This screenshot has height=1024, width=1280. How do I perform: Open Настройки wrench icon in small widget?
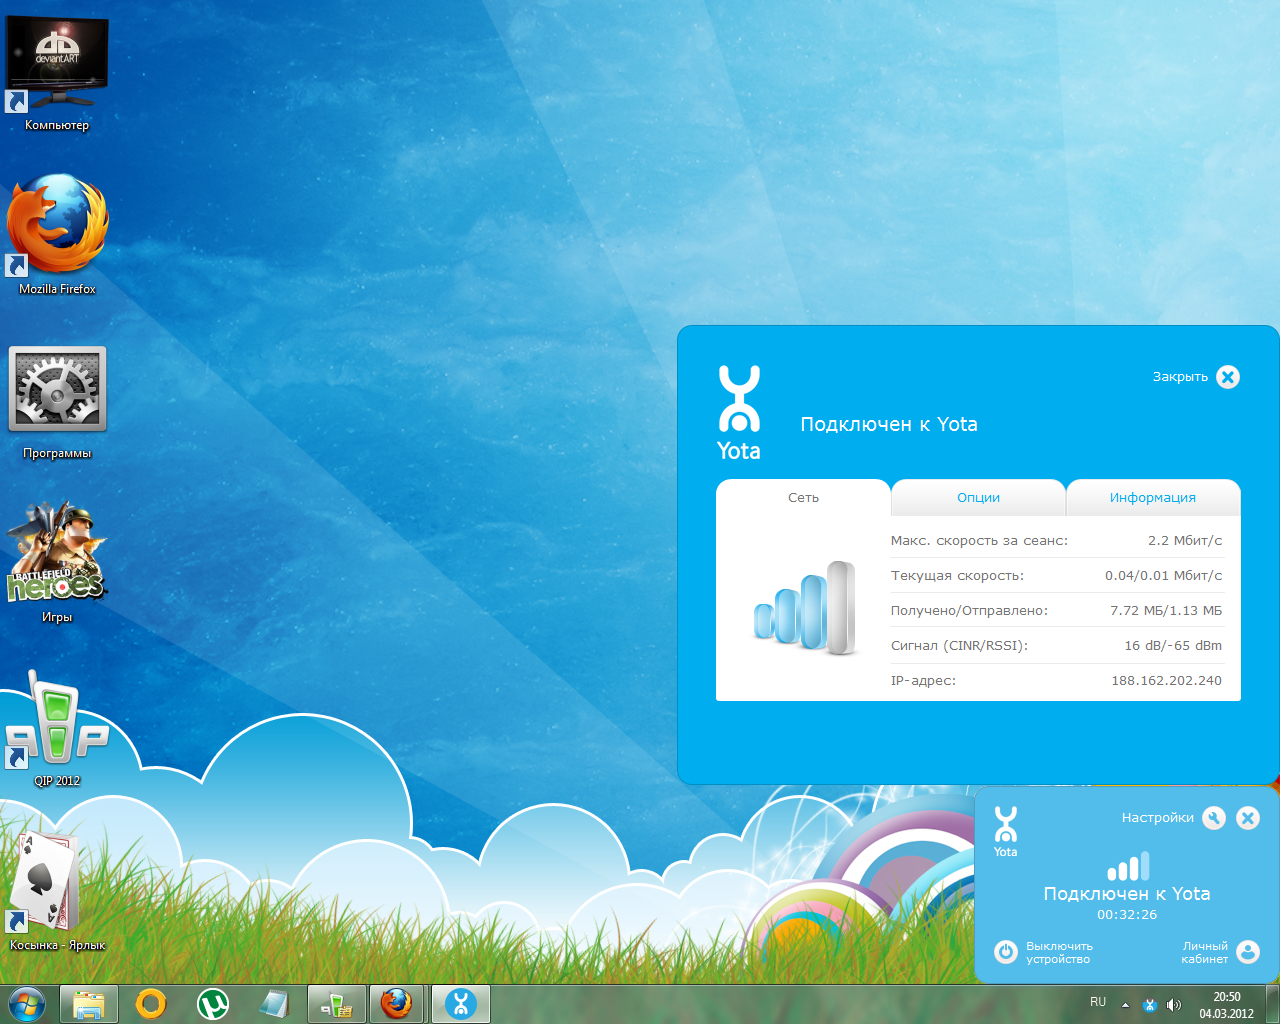click(1214, 818)
